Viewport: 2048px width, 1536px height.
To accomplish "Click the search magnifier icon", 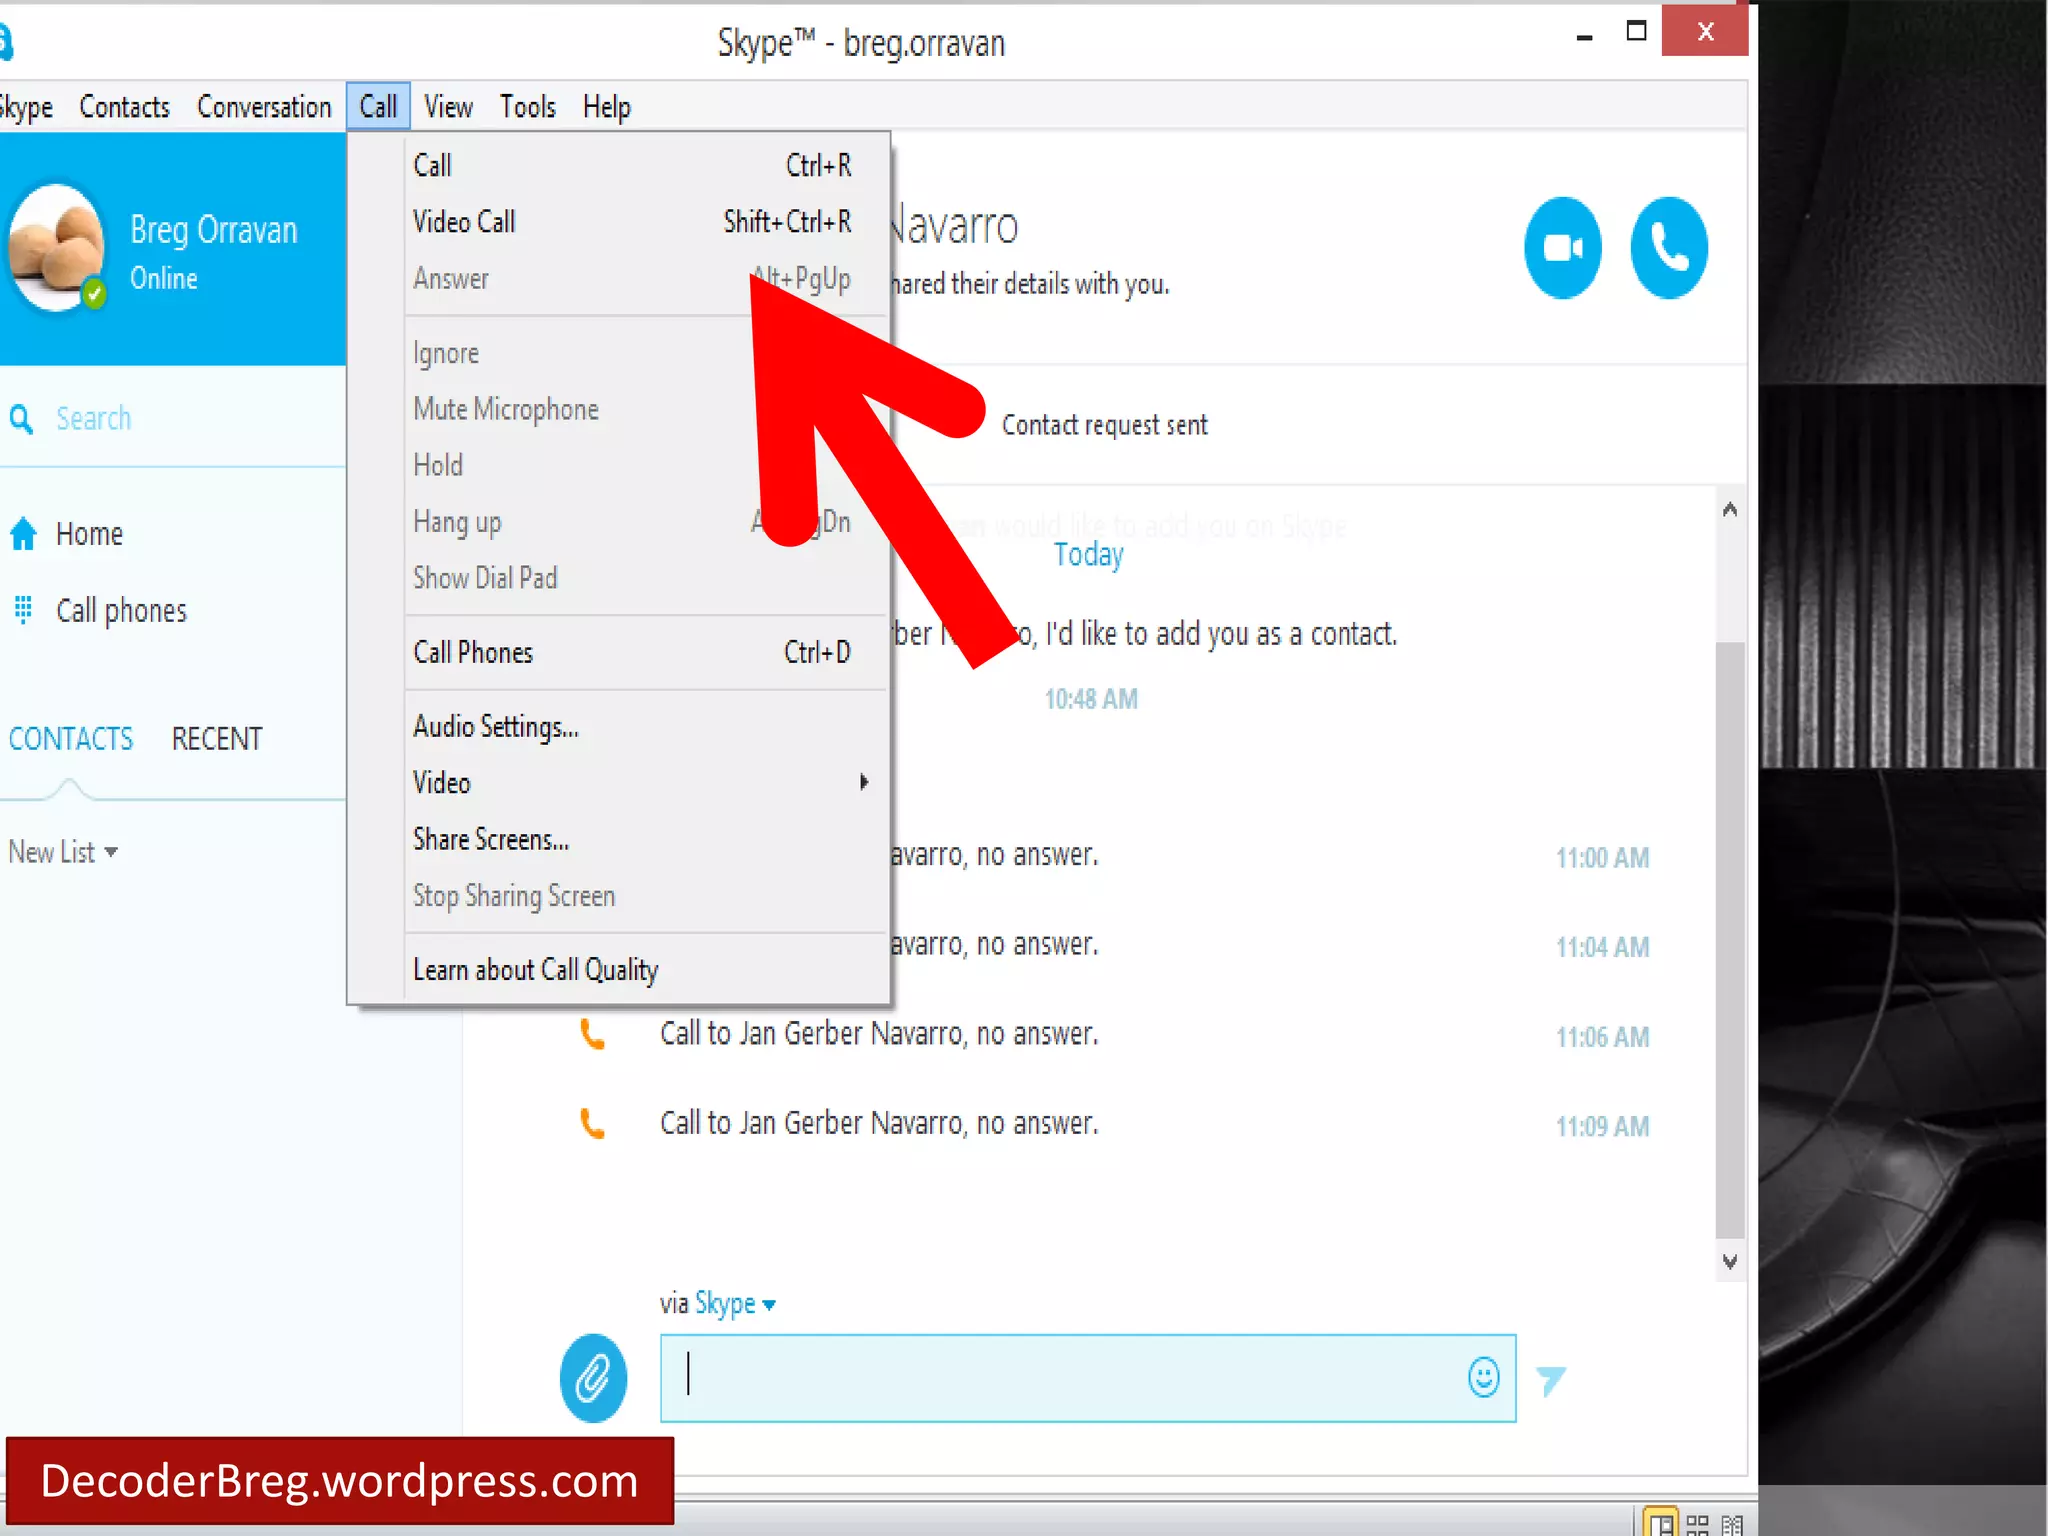I will [x=21, y=418].
